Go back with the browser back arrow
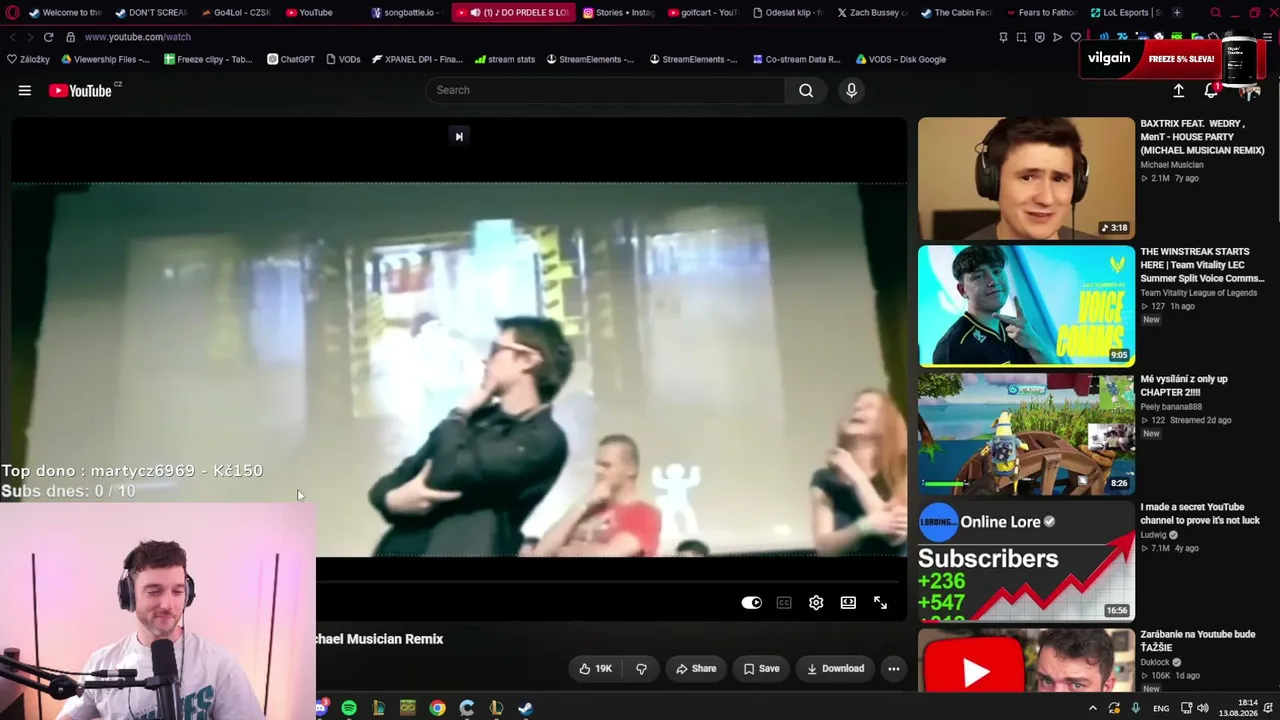1280x720 pixels. 12,37
